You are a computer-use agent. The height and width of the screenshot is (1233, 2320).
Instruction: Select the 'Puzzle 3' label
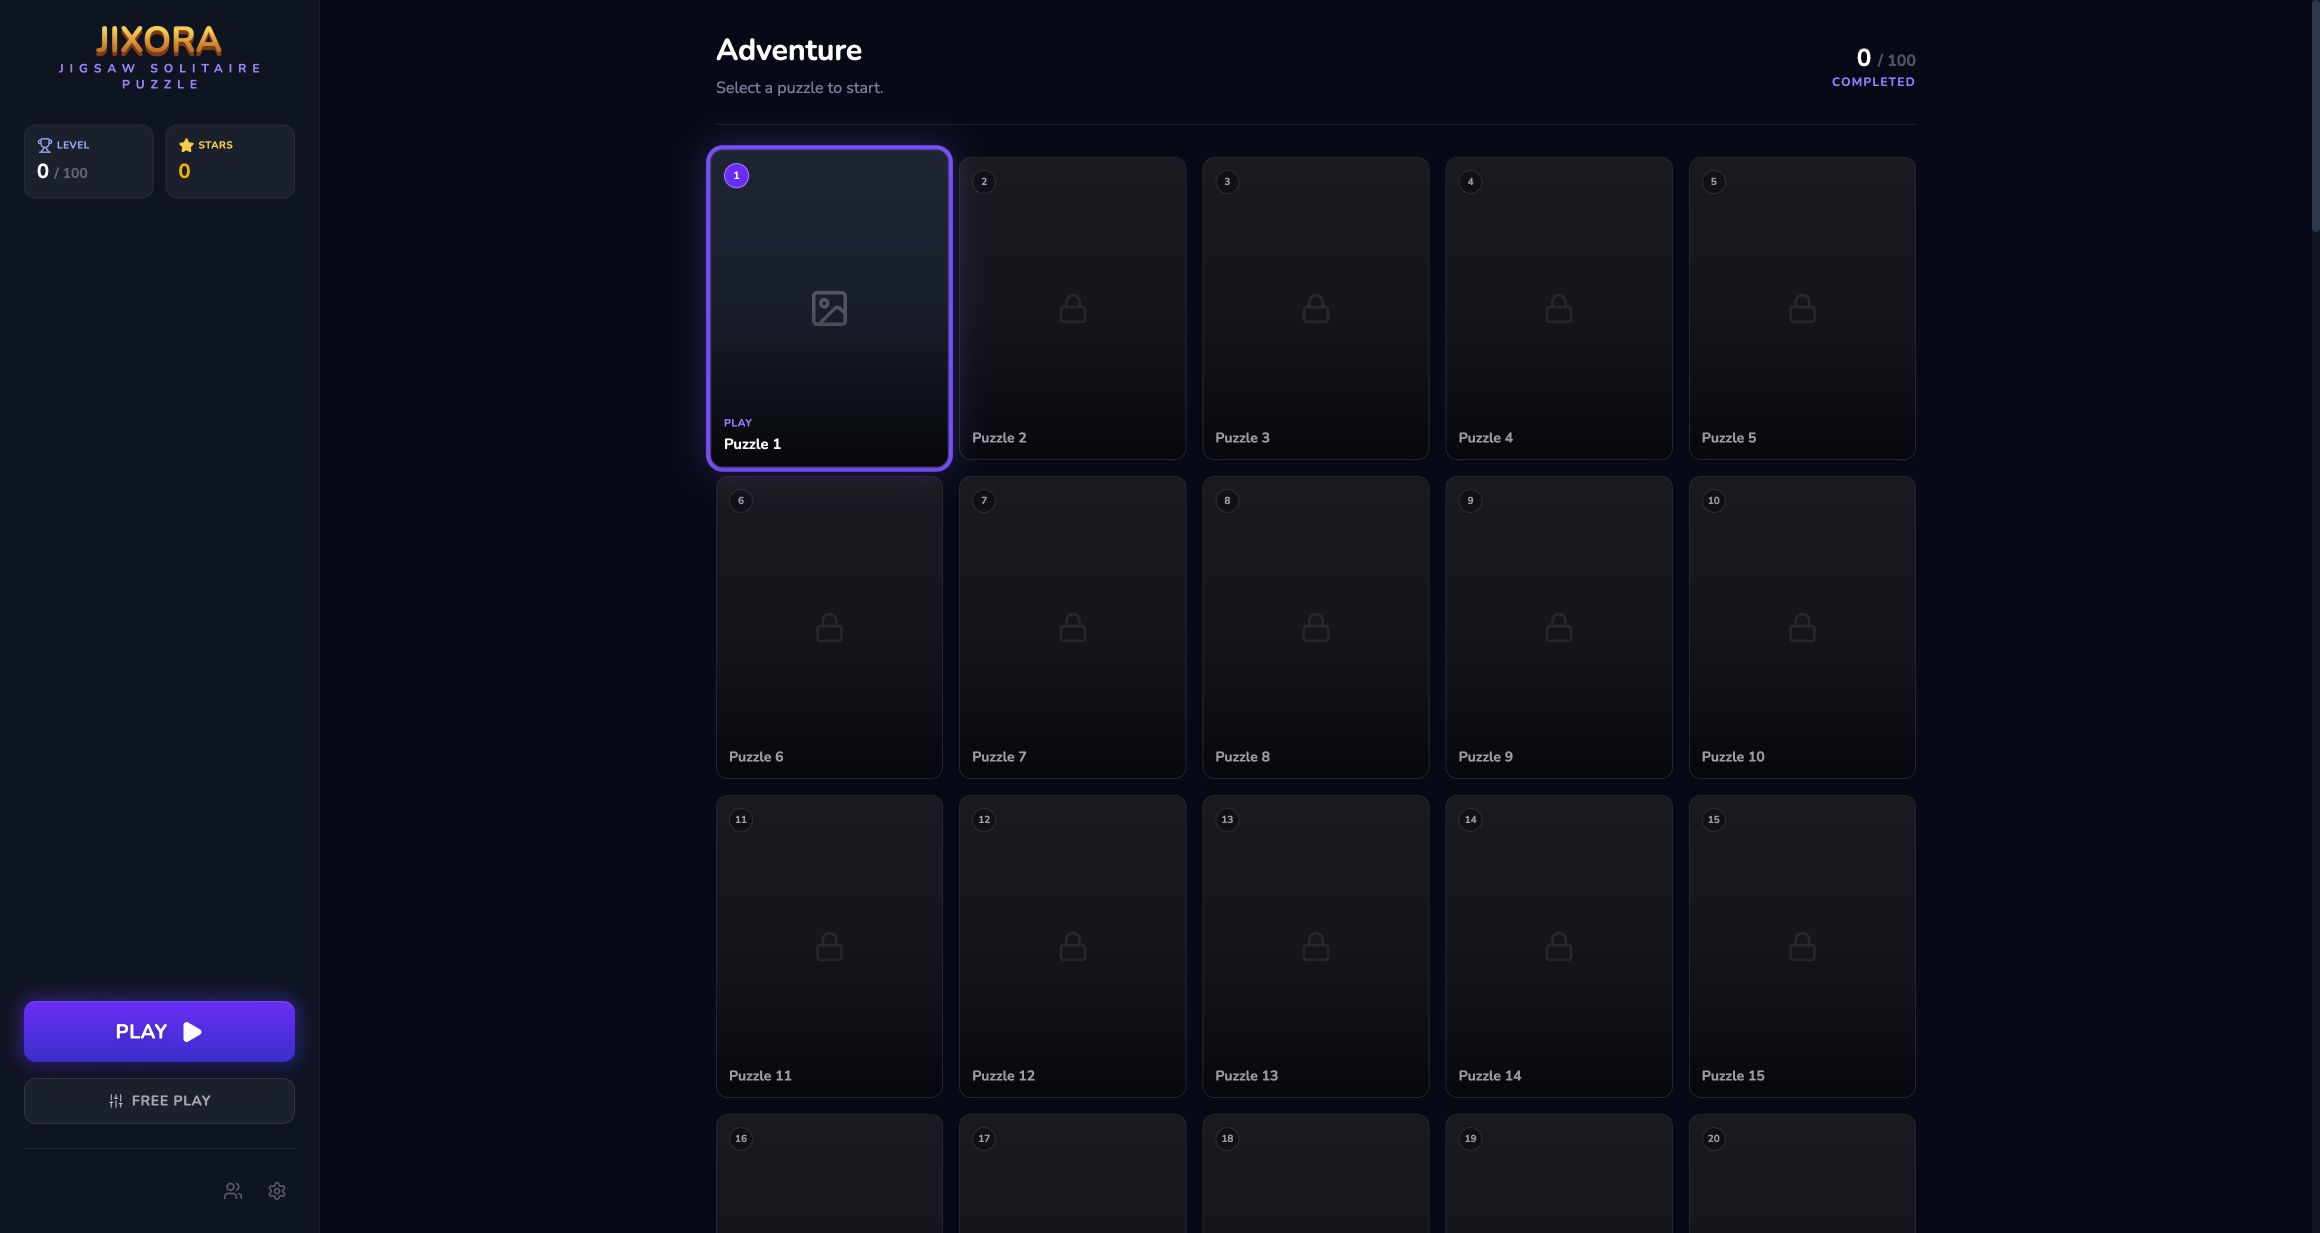(x=1242, y=438)
